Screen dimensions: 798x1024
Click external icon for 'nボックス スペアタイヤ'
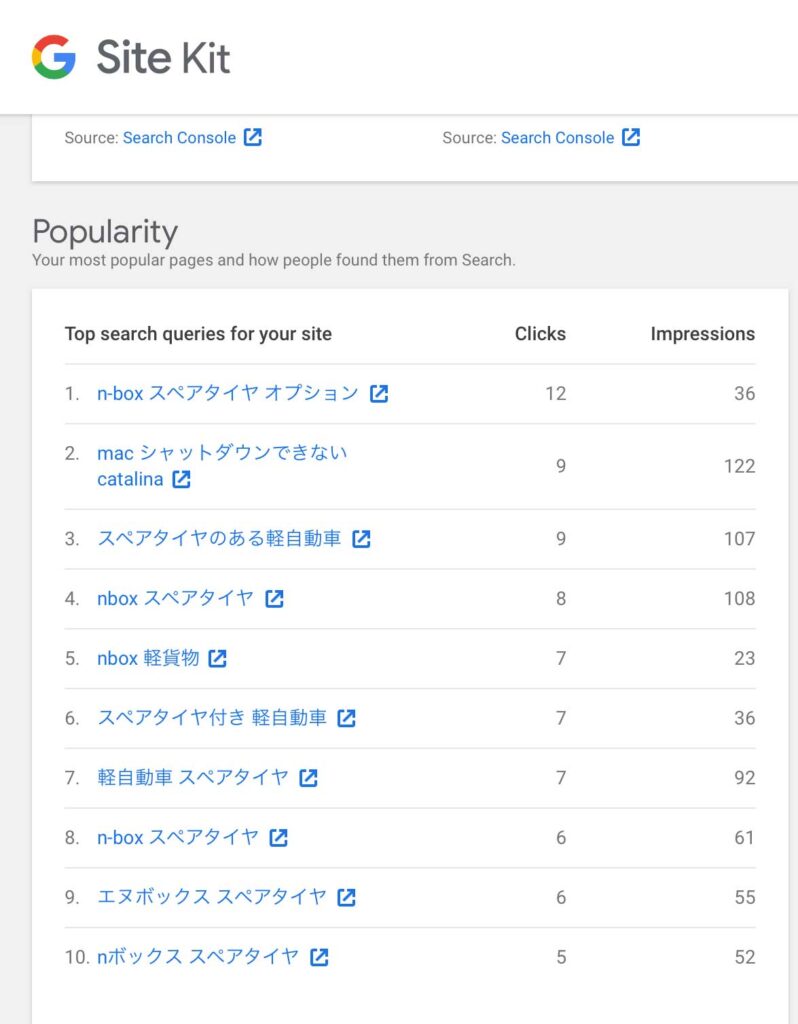(x=319, y=957)
